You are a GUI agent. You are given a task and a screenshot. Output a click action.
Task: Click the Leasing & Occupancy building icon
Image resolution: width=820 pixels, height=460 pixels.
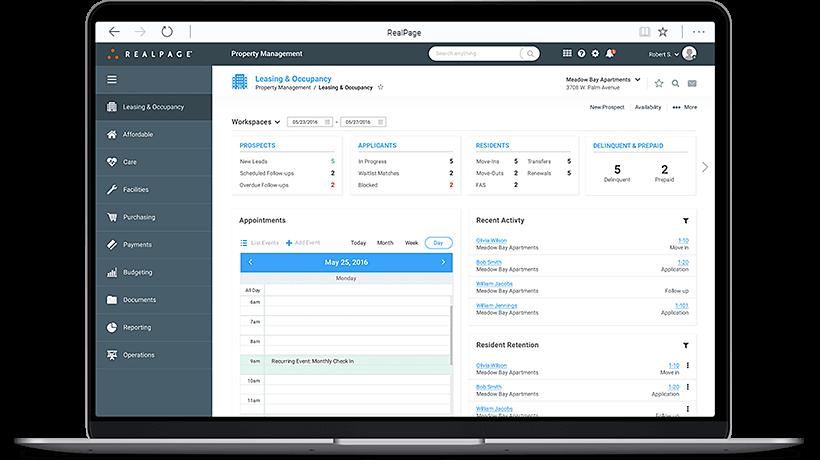240,82
